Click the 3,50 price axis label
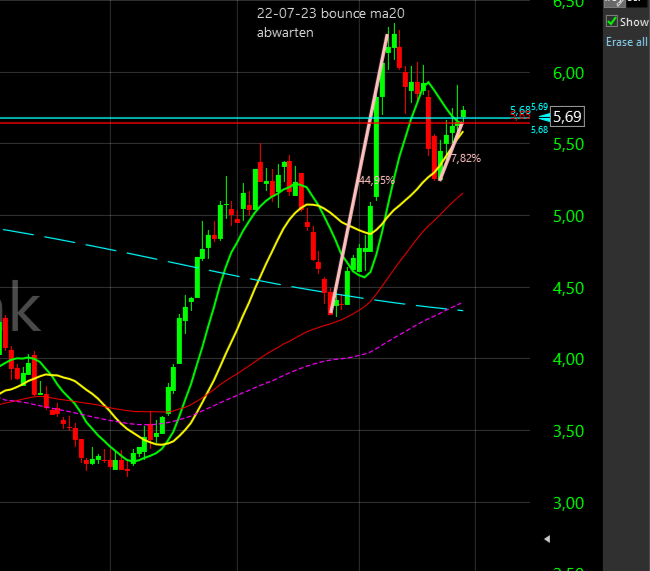The width and height of the screenshot is (650, 571). coord(568,431)
